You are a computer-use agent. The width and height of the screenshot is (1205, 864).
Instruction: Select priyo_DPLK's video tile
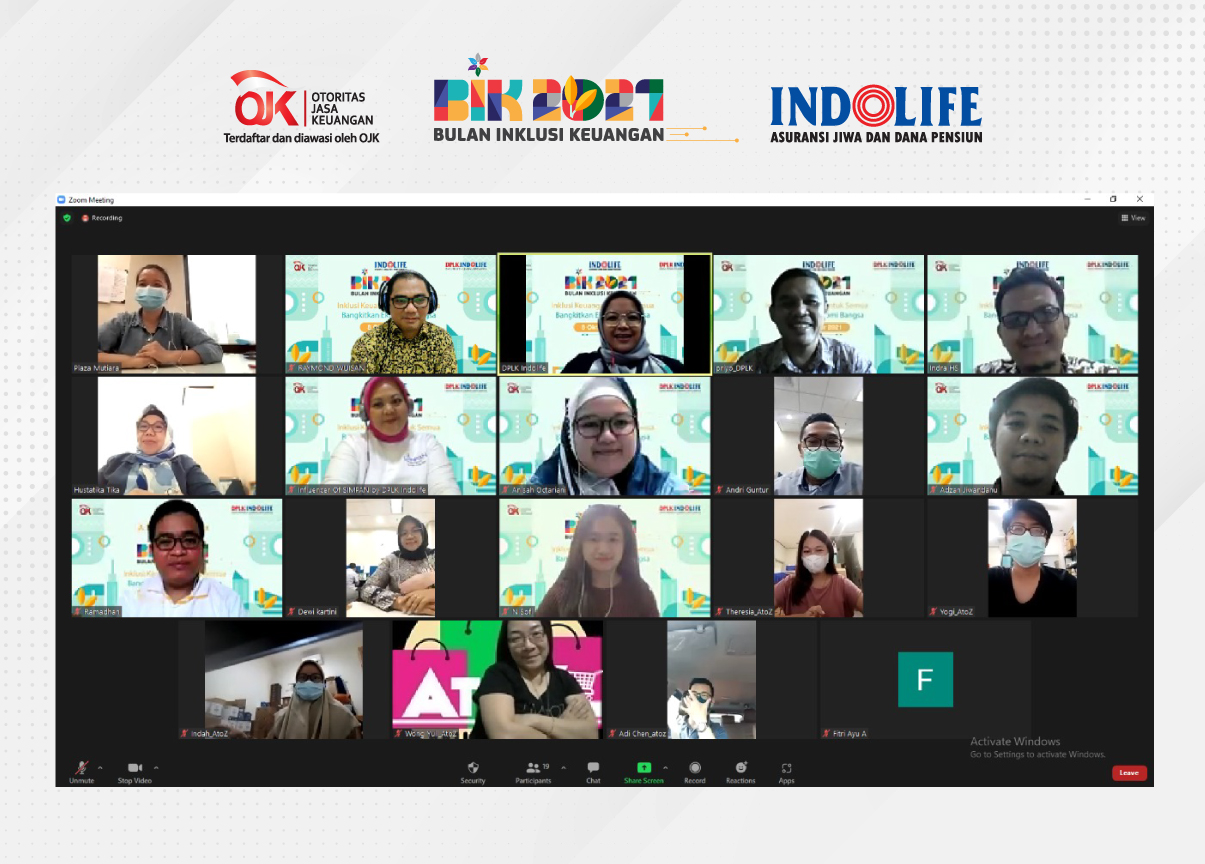click(819, 314)
